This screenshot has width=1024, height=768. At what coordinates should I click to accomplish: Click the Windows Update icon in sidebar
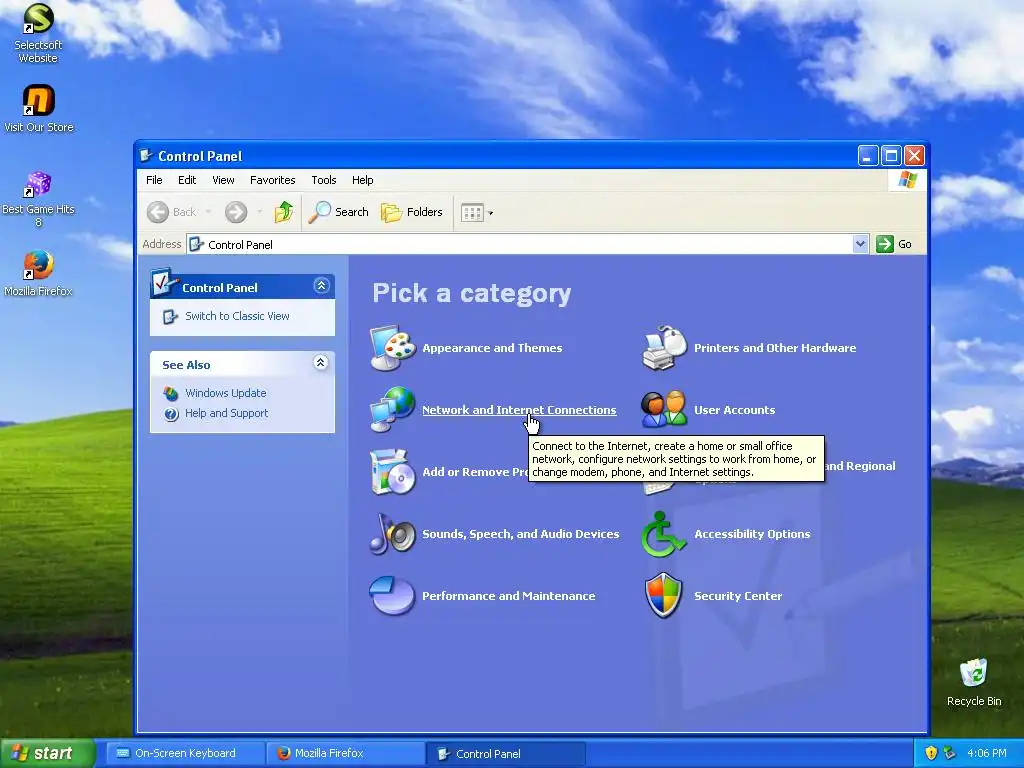point(171,393)
